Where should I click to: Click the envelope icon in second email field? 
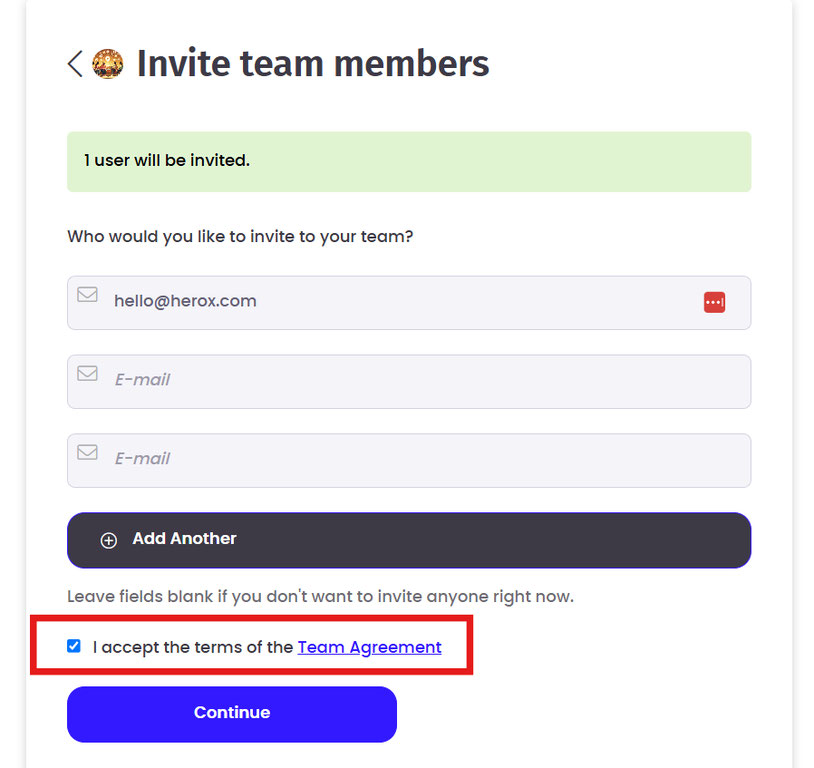click(88, 373)
